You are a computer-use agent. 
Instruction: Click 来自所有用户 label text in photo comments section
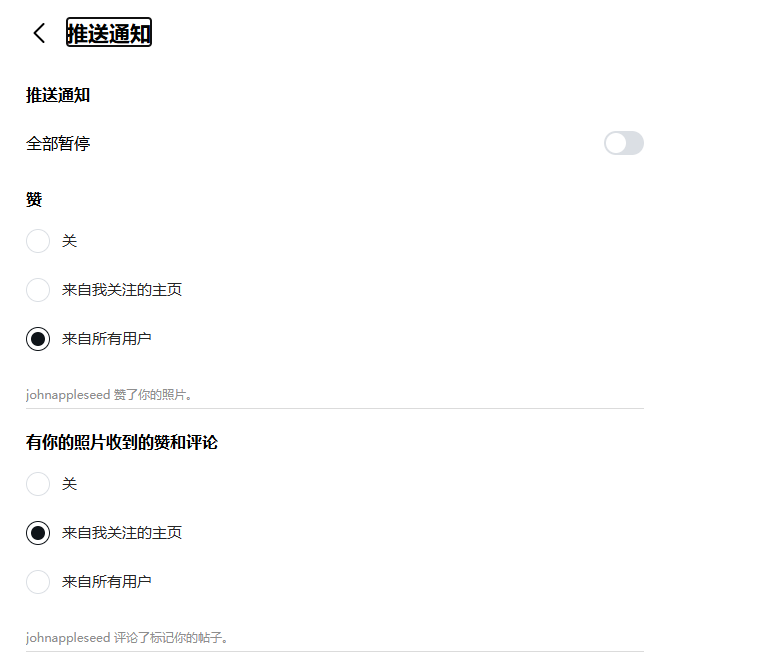coord(107,582)
